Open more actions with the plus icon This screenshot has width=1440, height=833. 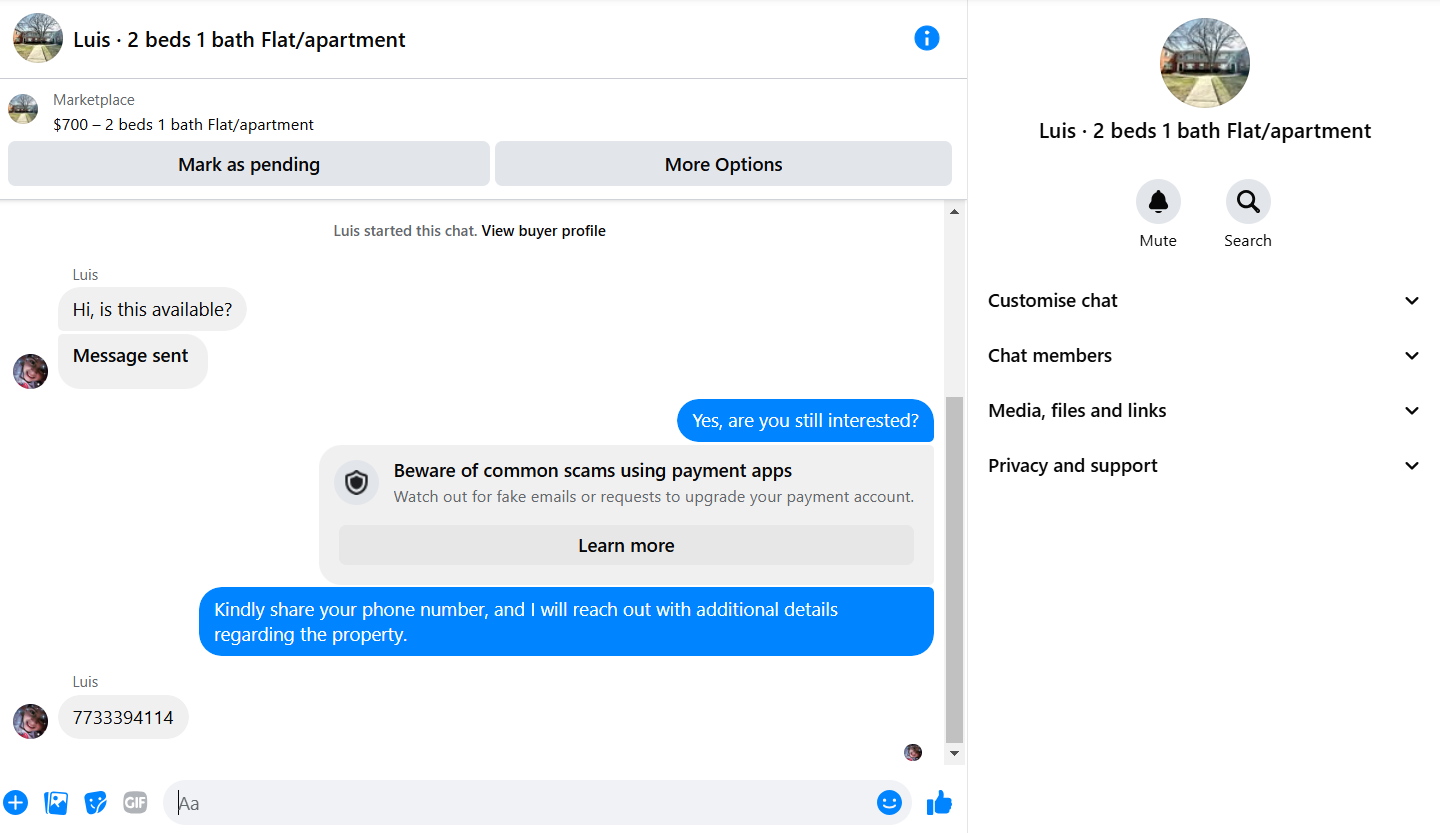click(16, 802)
